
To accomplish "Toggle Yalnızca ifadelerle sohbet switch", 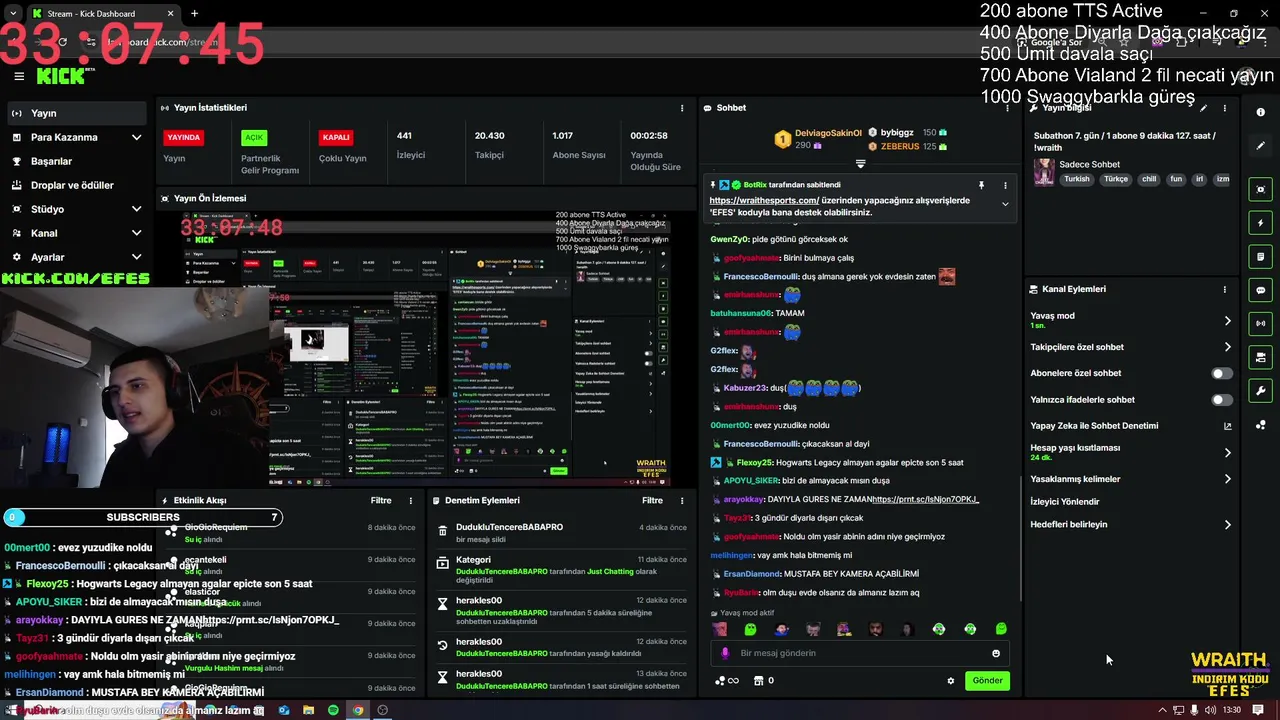I will click(x=1222, y=400).
